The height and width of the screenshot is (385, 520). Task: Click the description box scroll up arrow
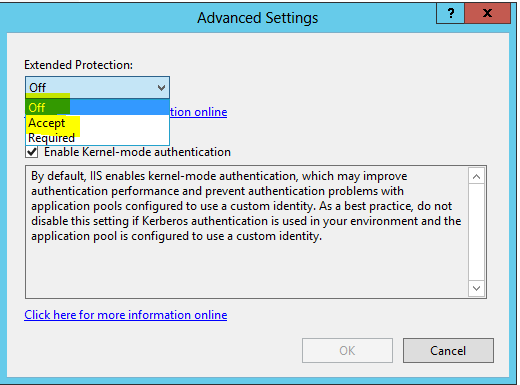[476, 176]
